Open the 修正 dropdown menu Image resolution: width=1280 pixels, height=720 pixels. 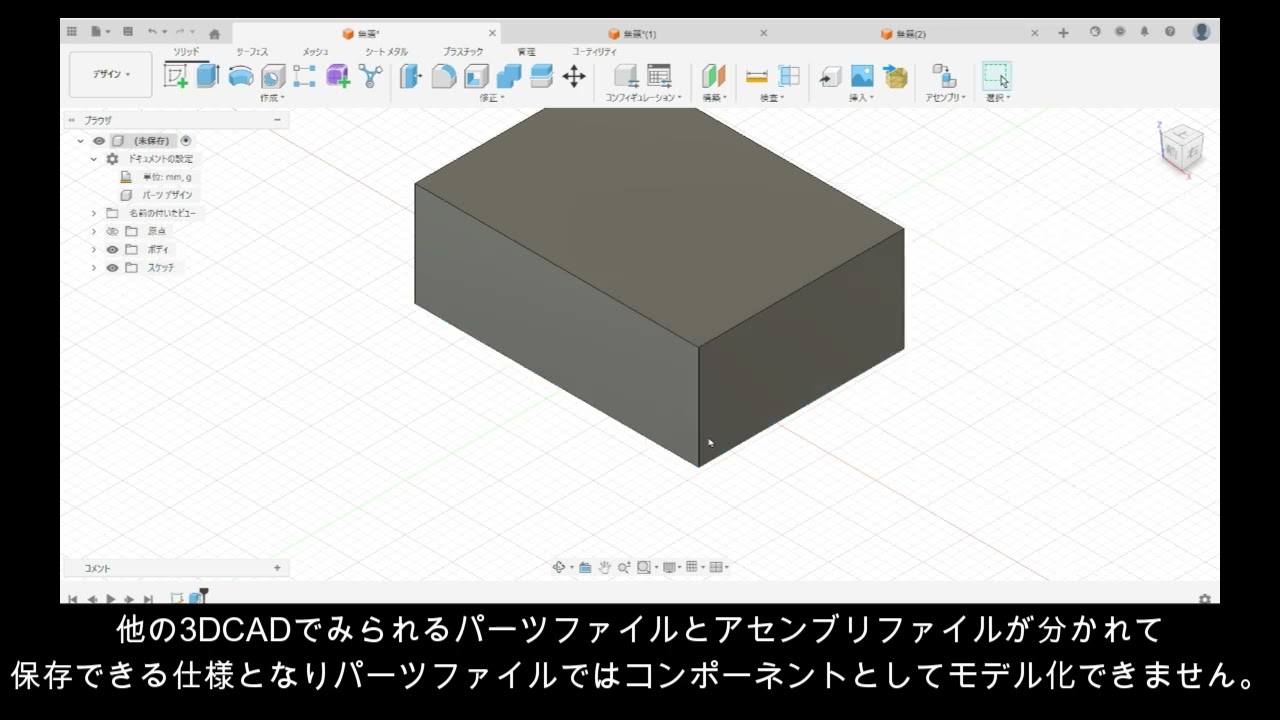tap(492, 98)
